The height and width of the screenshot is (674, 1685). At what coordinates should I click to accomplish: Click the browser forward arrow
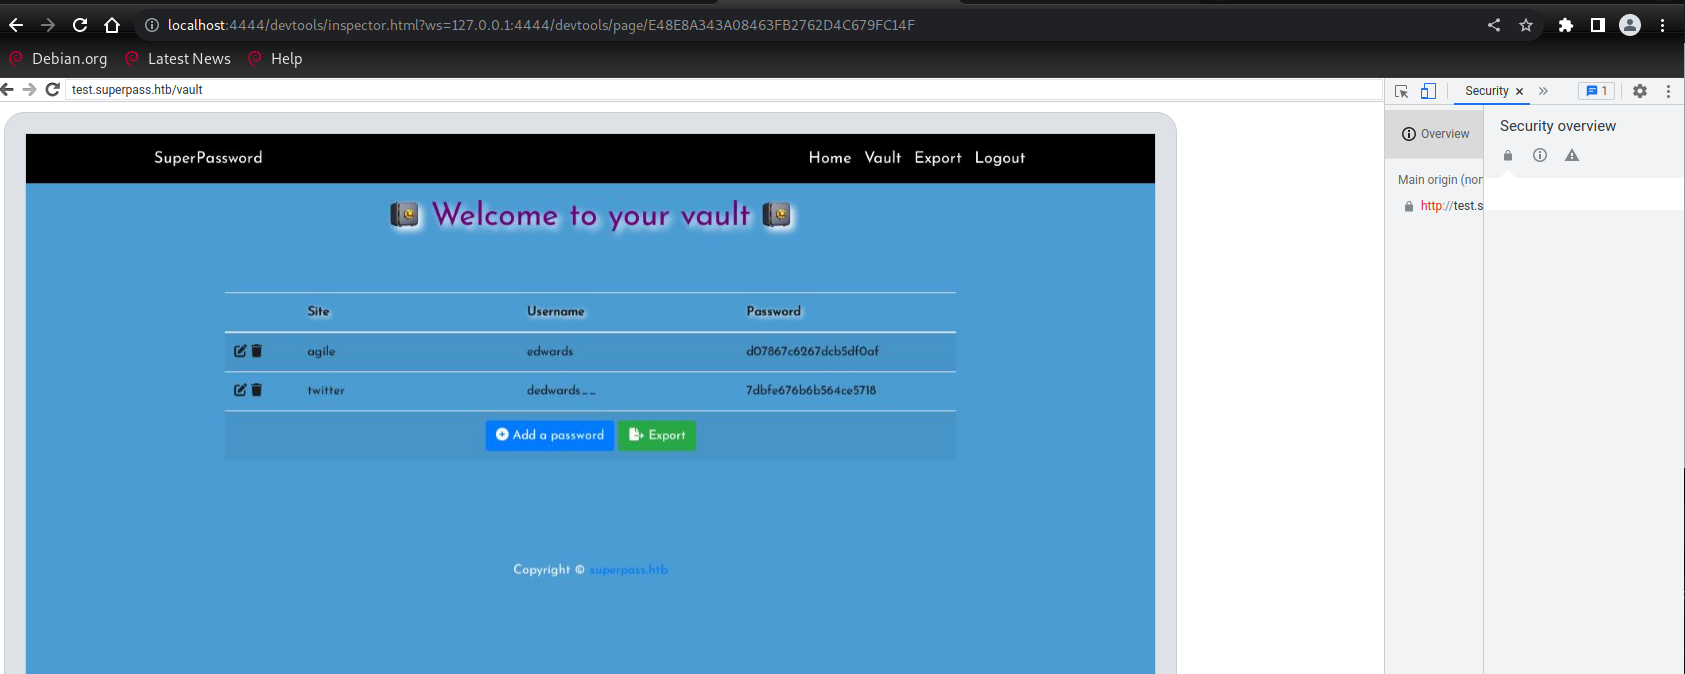click(x=48, y=25)
